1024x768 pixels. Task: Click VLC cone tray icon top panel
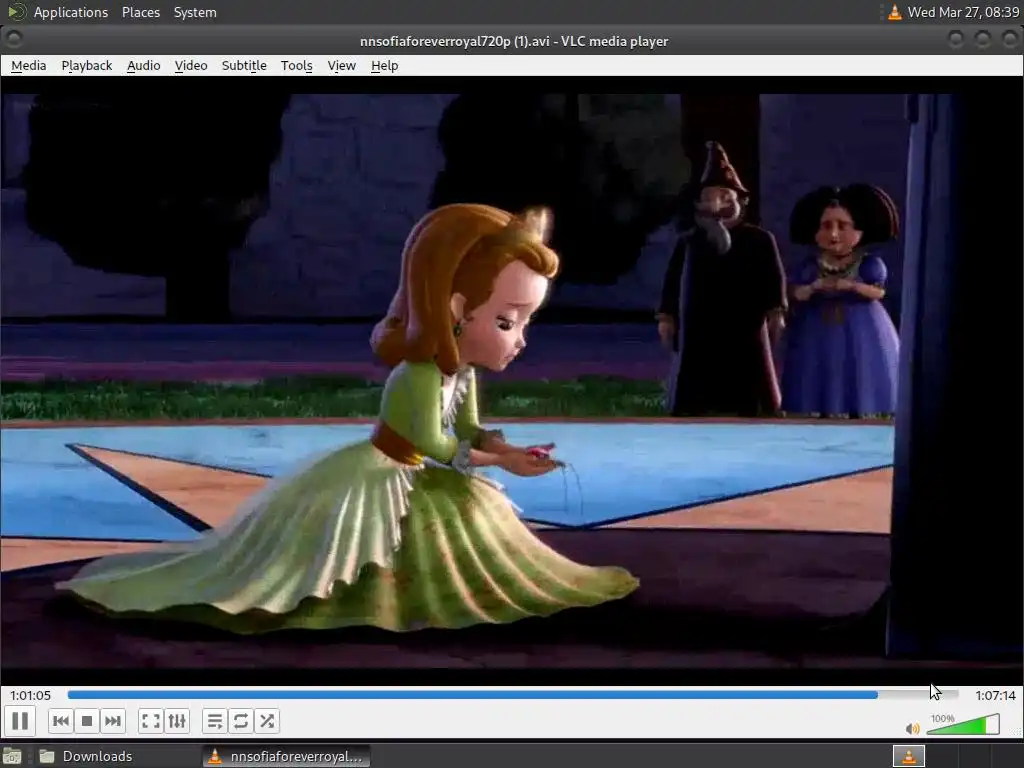[x=895, y=12]
